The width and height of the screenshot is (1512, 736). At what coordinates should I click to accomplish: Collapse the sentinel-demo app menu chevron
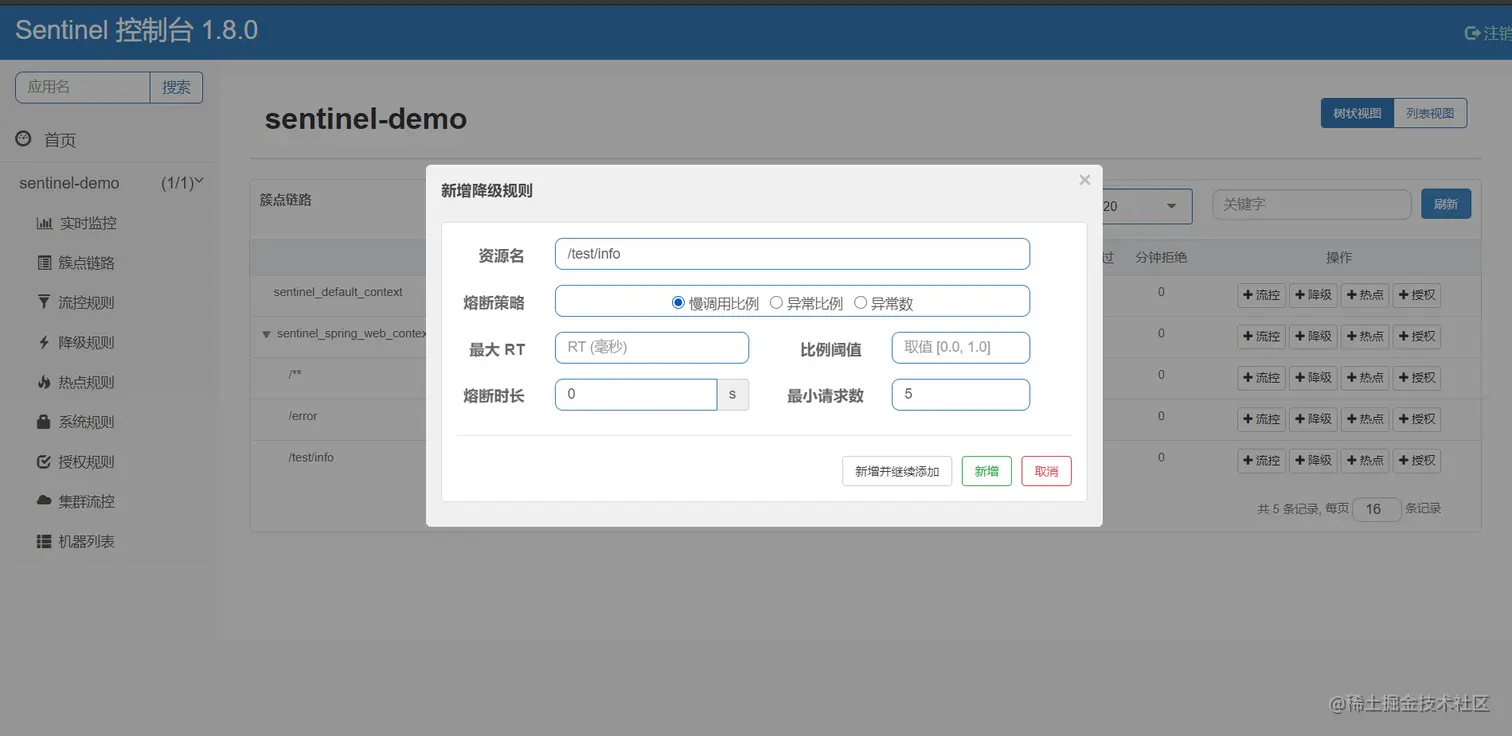pos(198,181)
